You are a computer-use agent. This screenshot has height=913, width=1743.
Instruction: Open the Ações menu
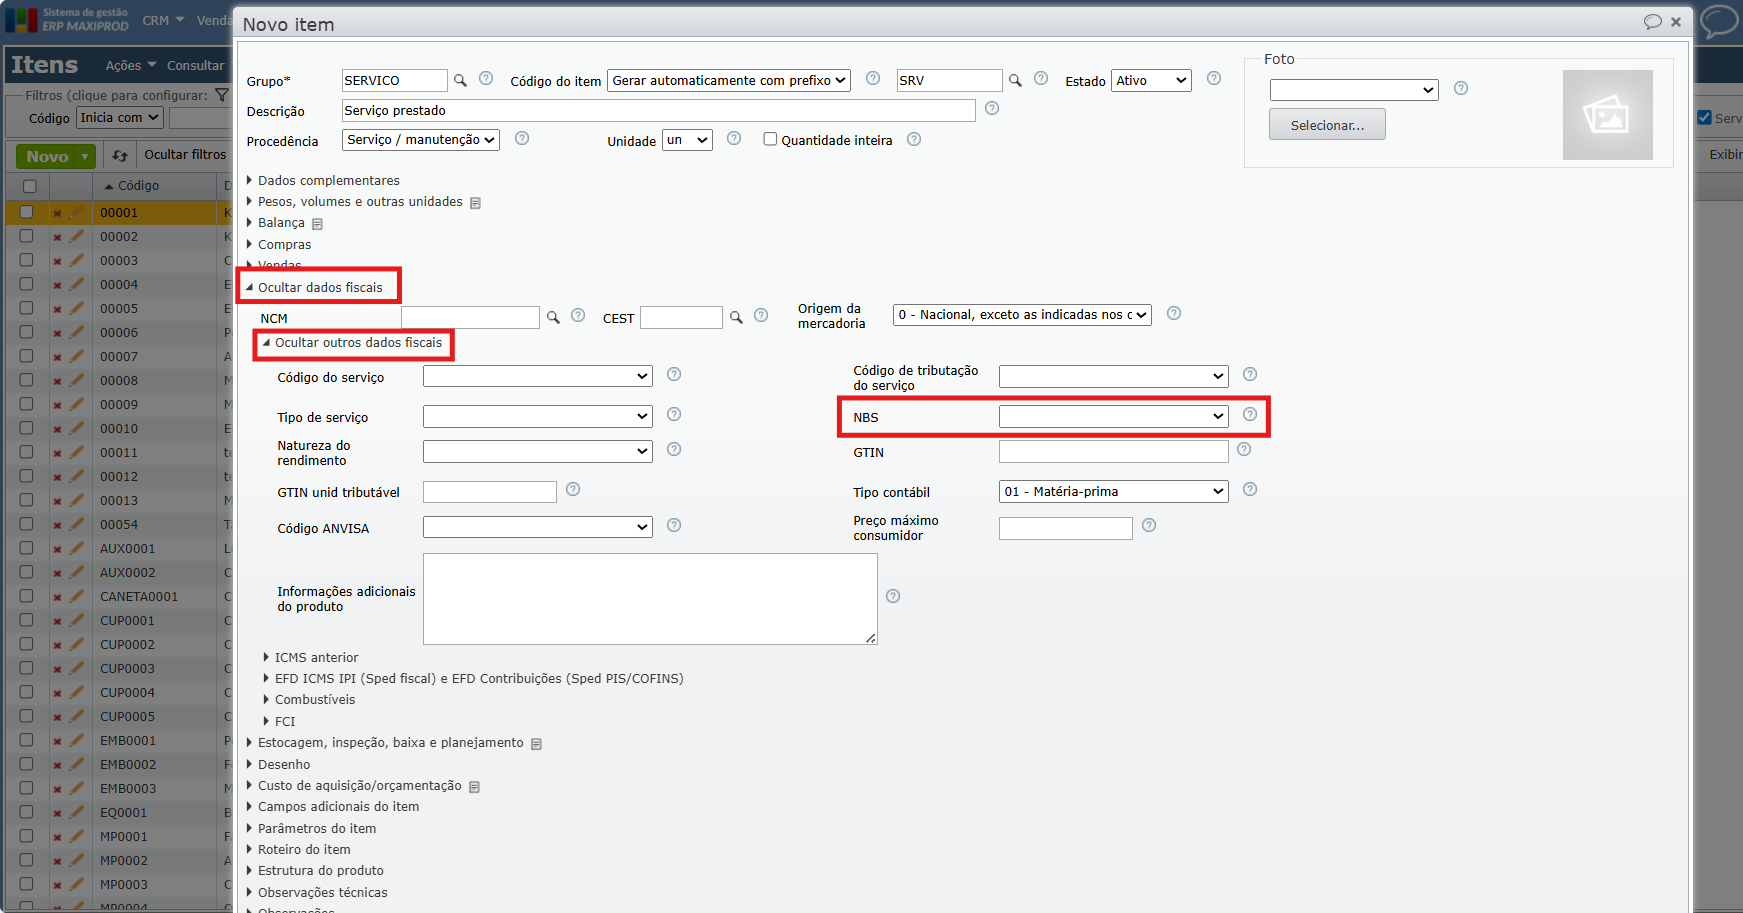pyautogui.click(x=131, y=65)
